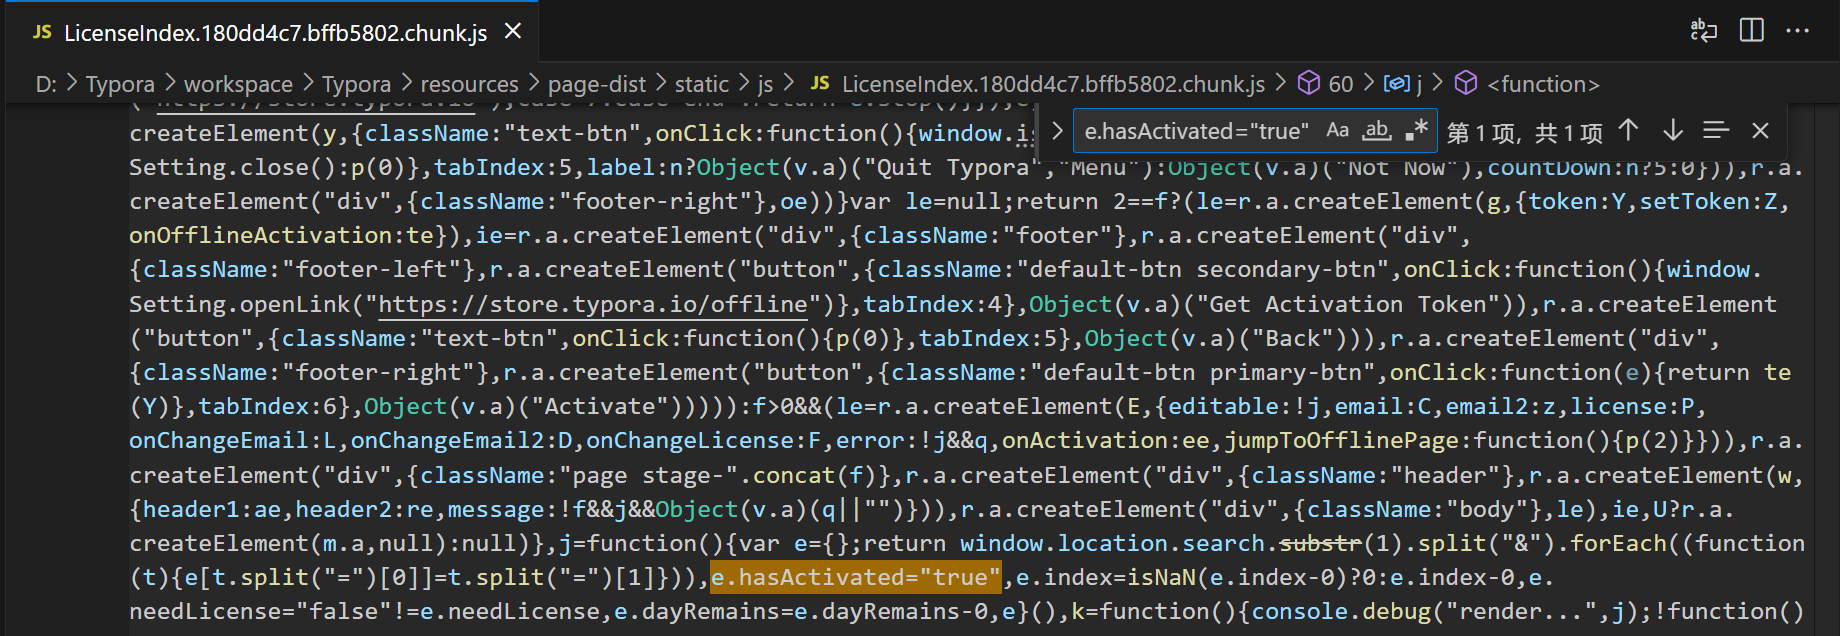Click the JS file icon on the tab
Screen dimensions: 1840x636
click(x=42, y=32)
